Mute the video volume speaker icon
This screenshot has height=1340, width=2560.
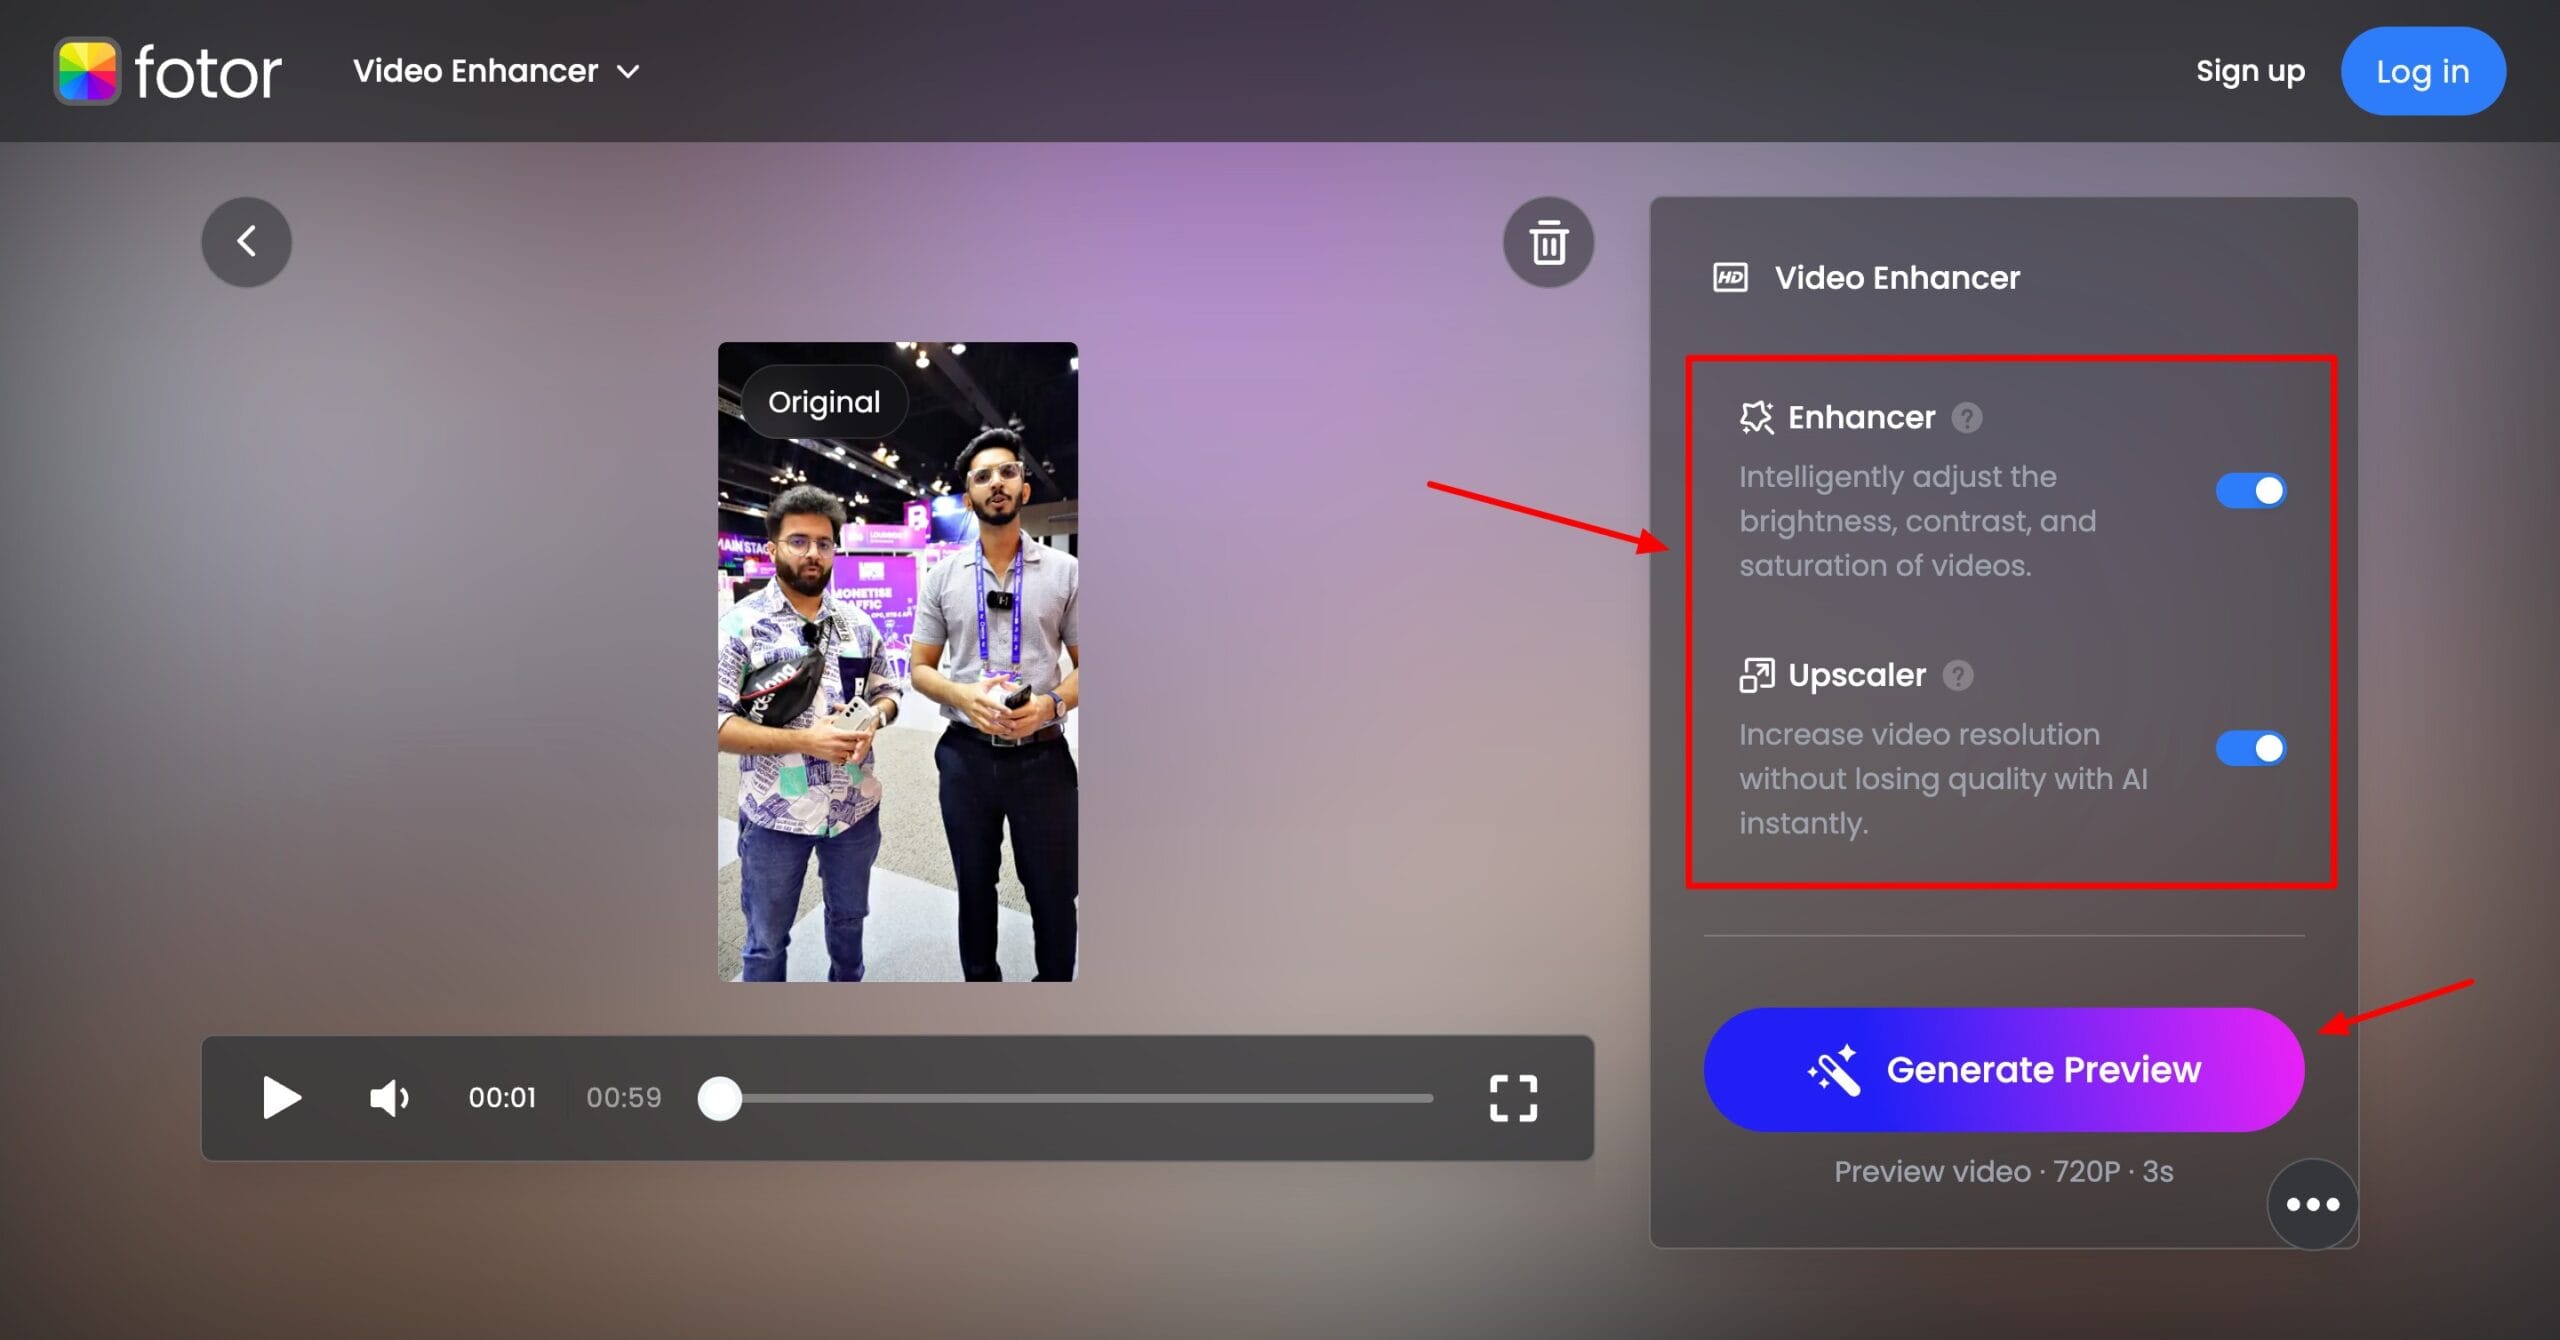pos(388,1098)
